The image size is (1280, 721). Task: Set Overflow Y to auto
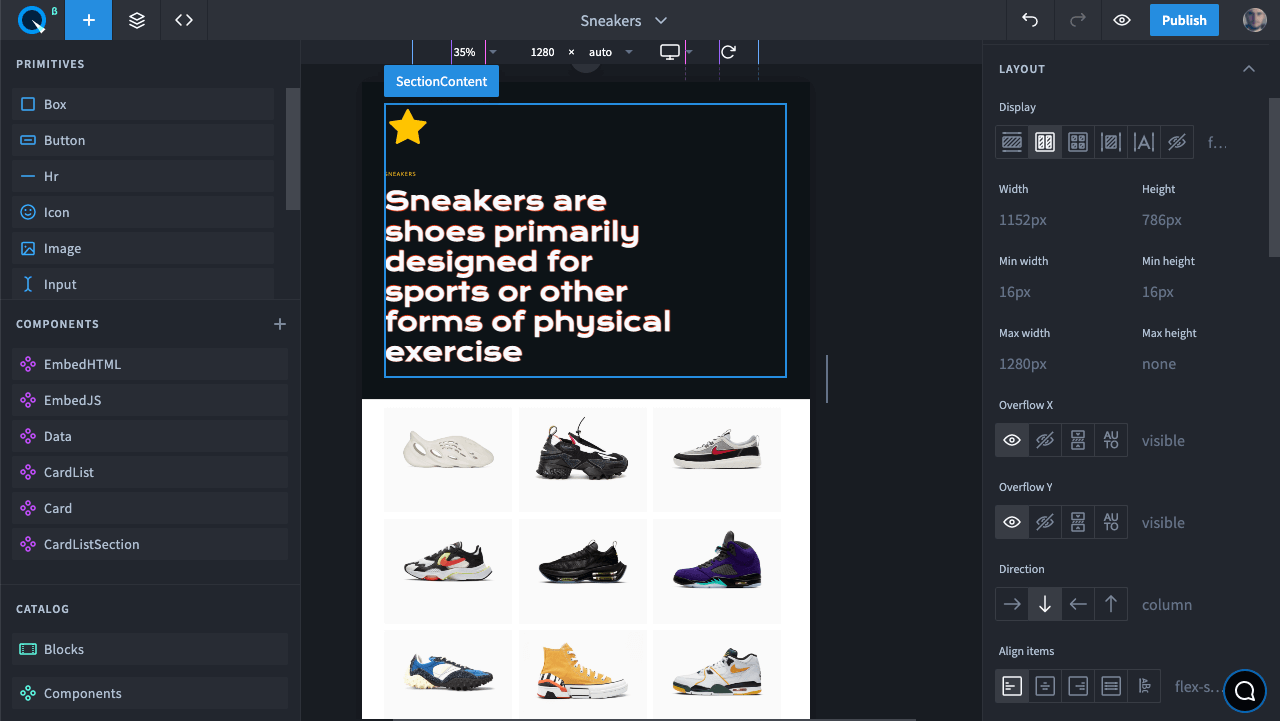click(1111, 522)
